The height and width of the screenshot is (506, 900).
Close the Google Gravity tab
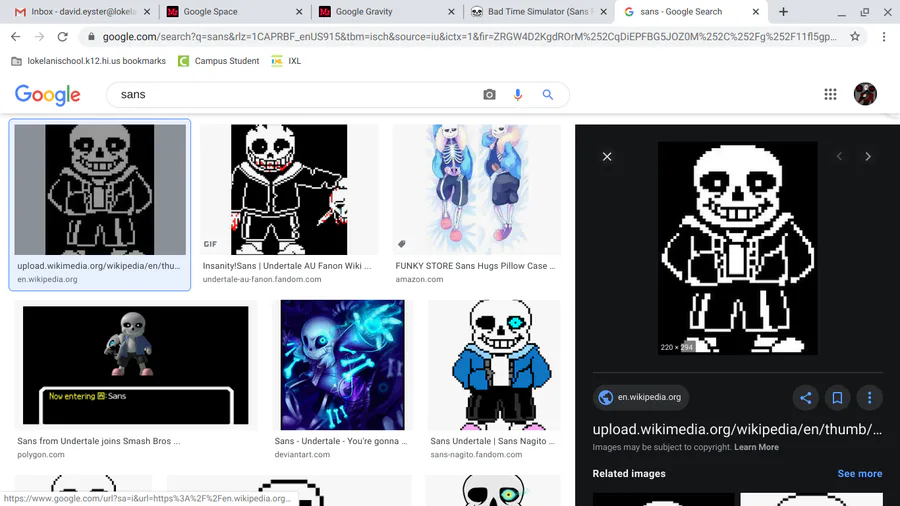451,11
